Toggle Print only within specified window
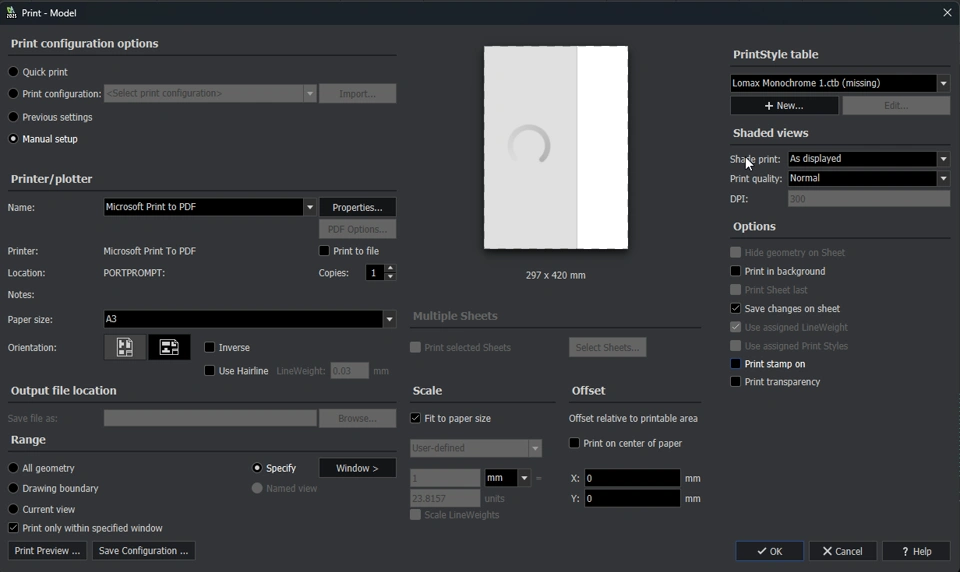This screenshot has width=960, height=572. coord(13,527)
